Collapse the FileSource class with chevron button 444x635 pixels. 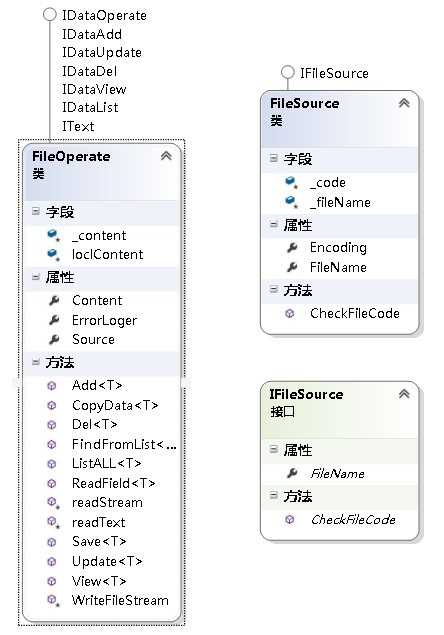coord(404,103)
